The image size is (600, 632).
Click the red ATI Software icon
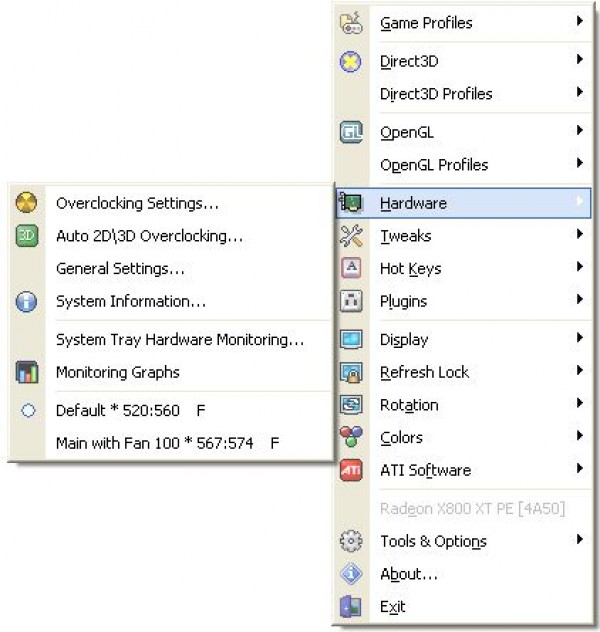351,470
